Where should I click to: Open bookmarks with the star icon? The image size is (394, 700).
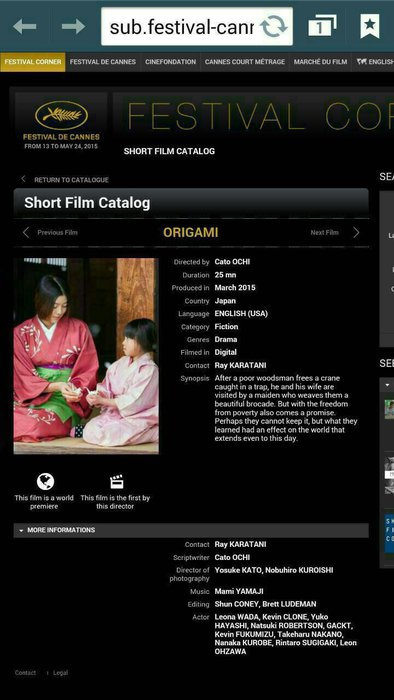[370, 26]
